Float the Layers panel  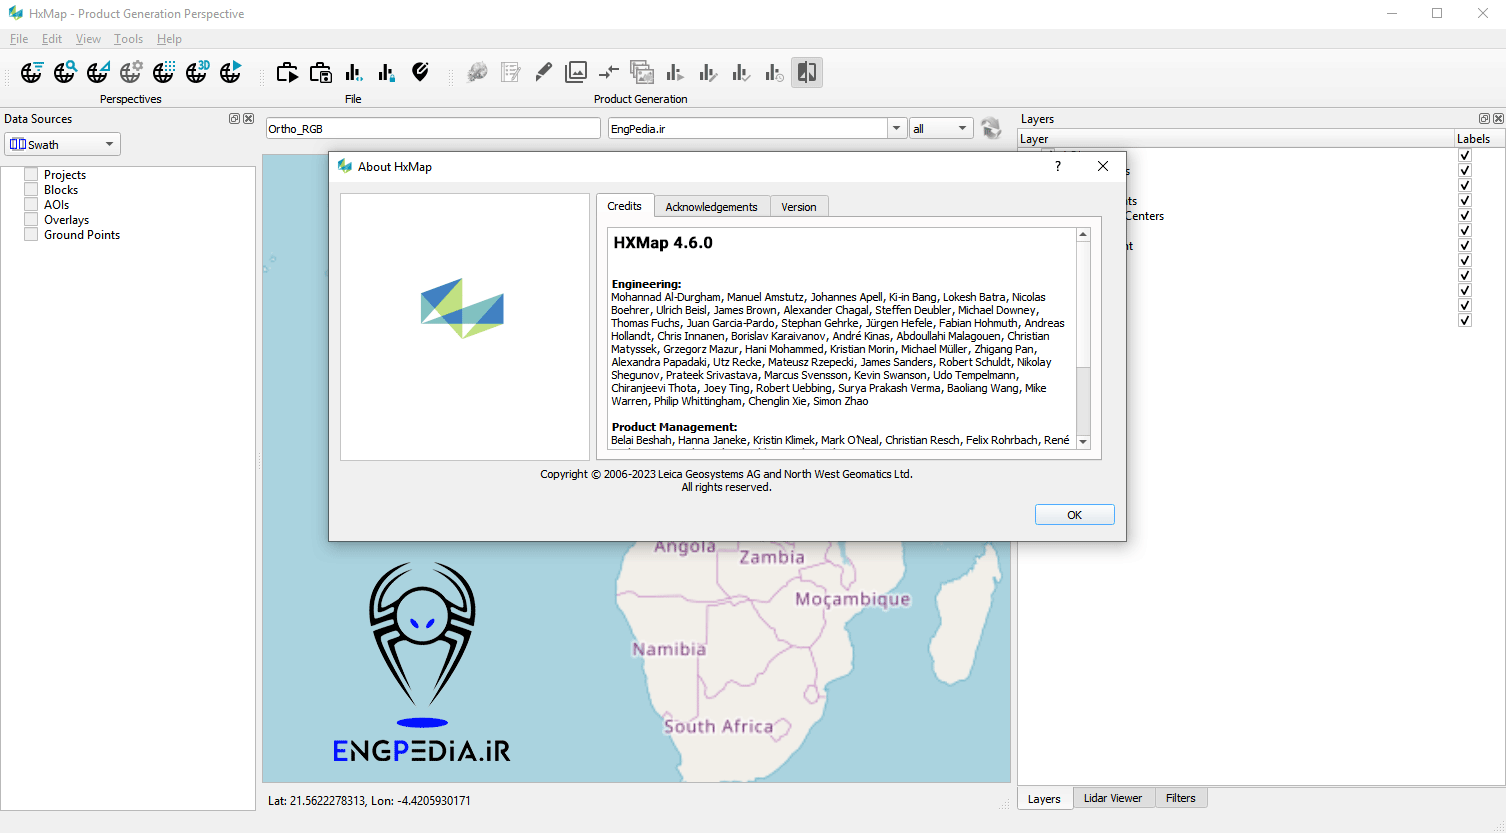(x=1484, y=118)
